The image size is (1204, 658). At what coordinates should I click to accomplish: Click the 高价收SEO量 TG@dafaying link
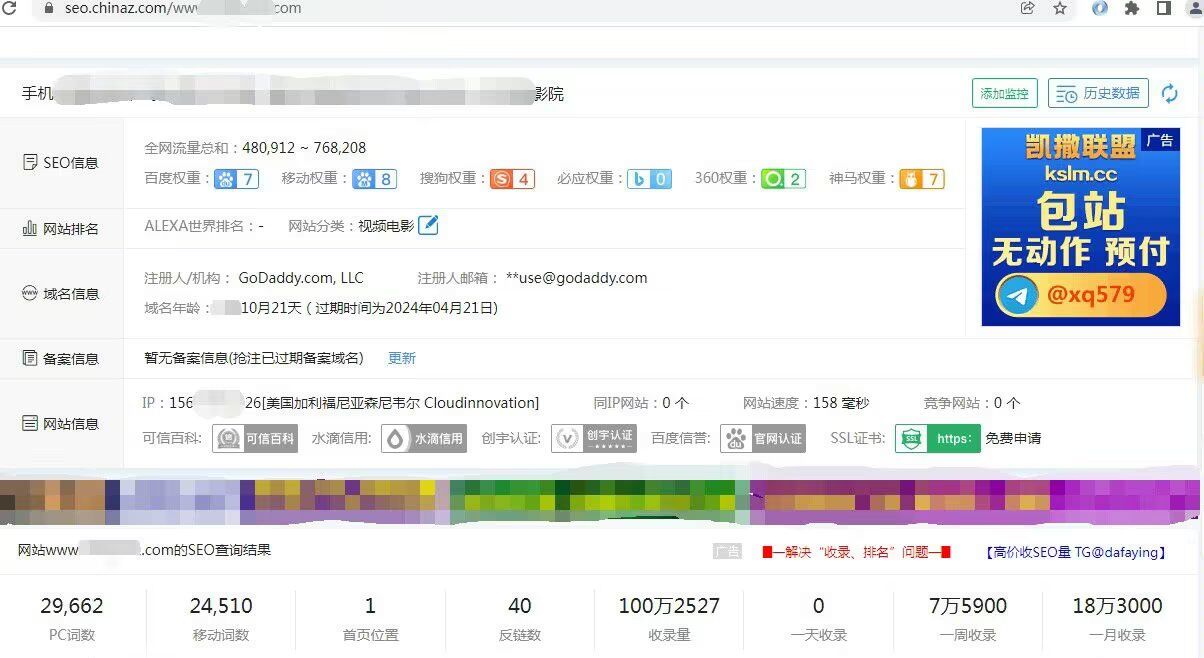tap(1076, 551)
